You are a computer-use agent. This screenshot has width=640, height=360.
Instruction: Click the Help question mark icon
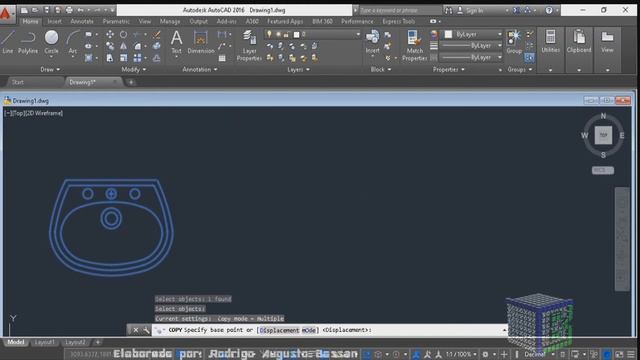(549, 10)
